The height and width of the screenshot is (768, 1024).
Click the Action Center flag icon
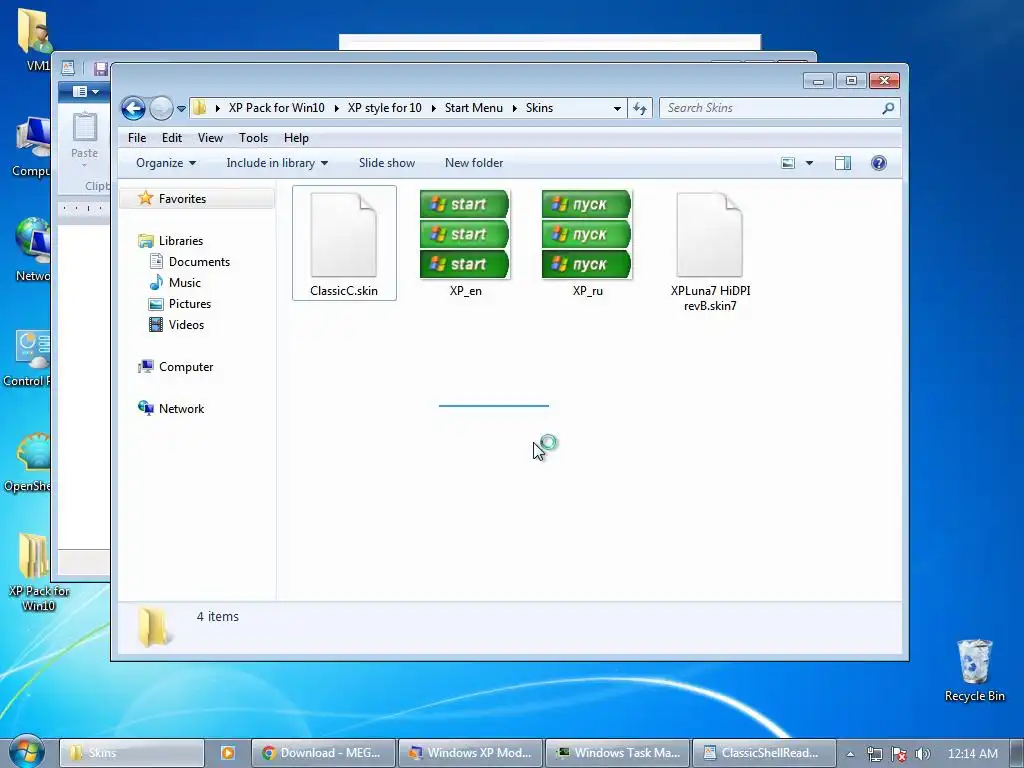click(x=899, y=754)
